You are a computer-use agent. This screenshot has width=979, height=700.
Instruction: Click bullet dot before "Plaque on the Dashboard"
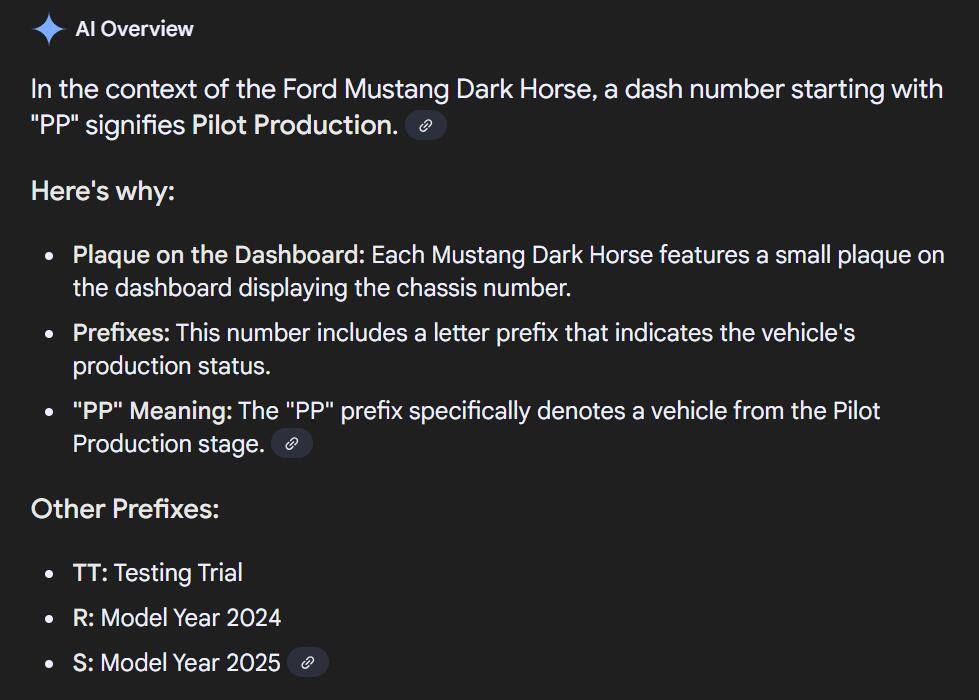tap(49, 255)
